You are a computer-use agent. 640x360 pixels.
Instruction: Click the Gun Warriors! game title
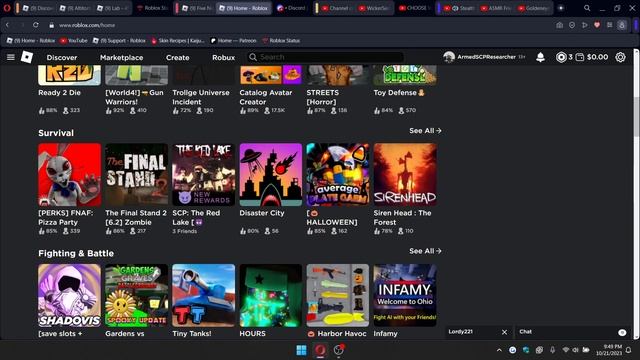point(134,97)
